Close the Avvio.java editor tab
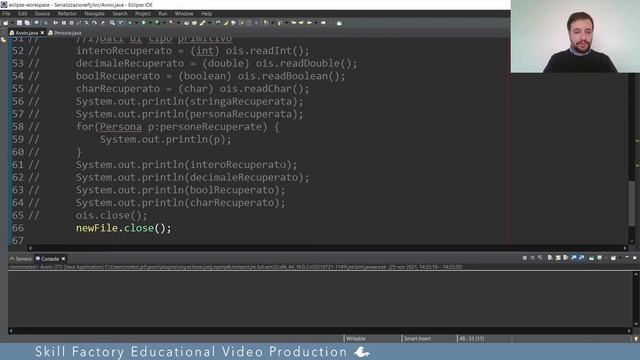 point(42,33)
